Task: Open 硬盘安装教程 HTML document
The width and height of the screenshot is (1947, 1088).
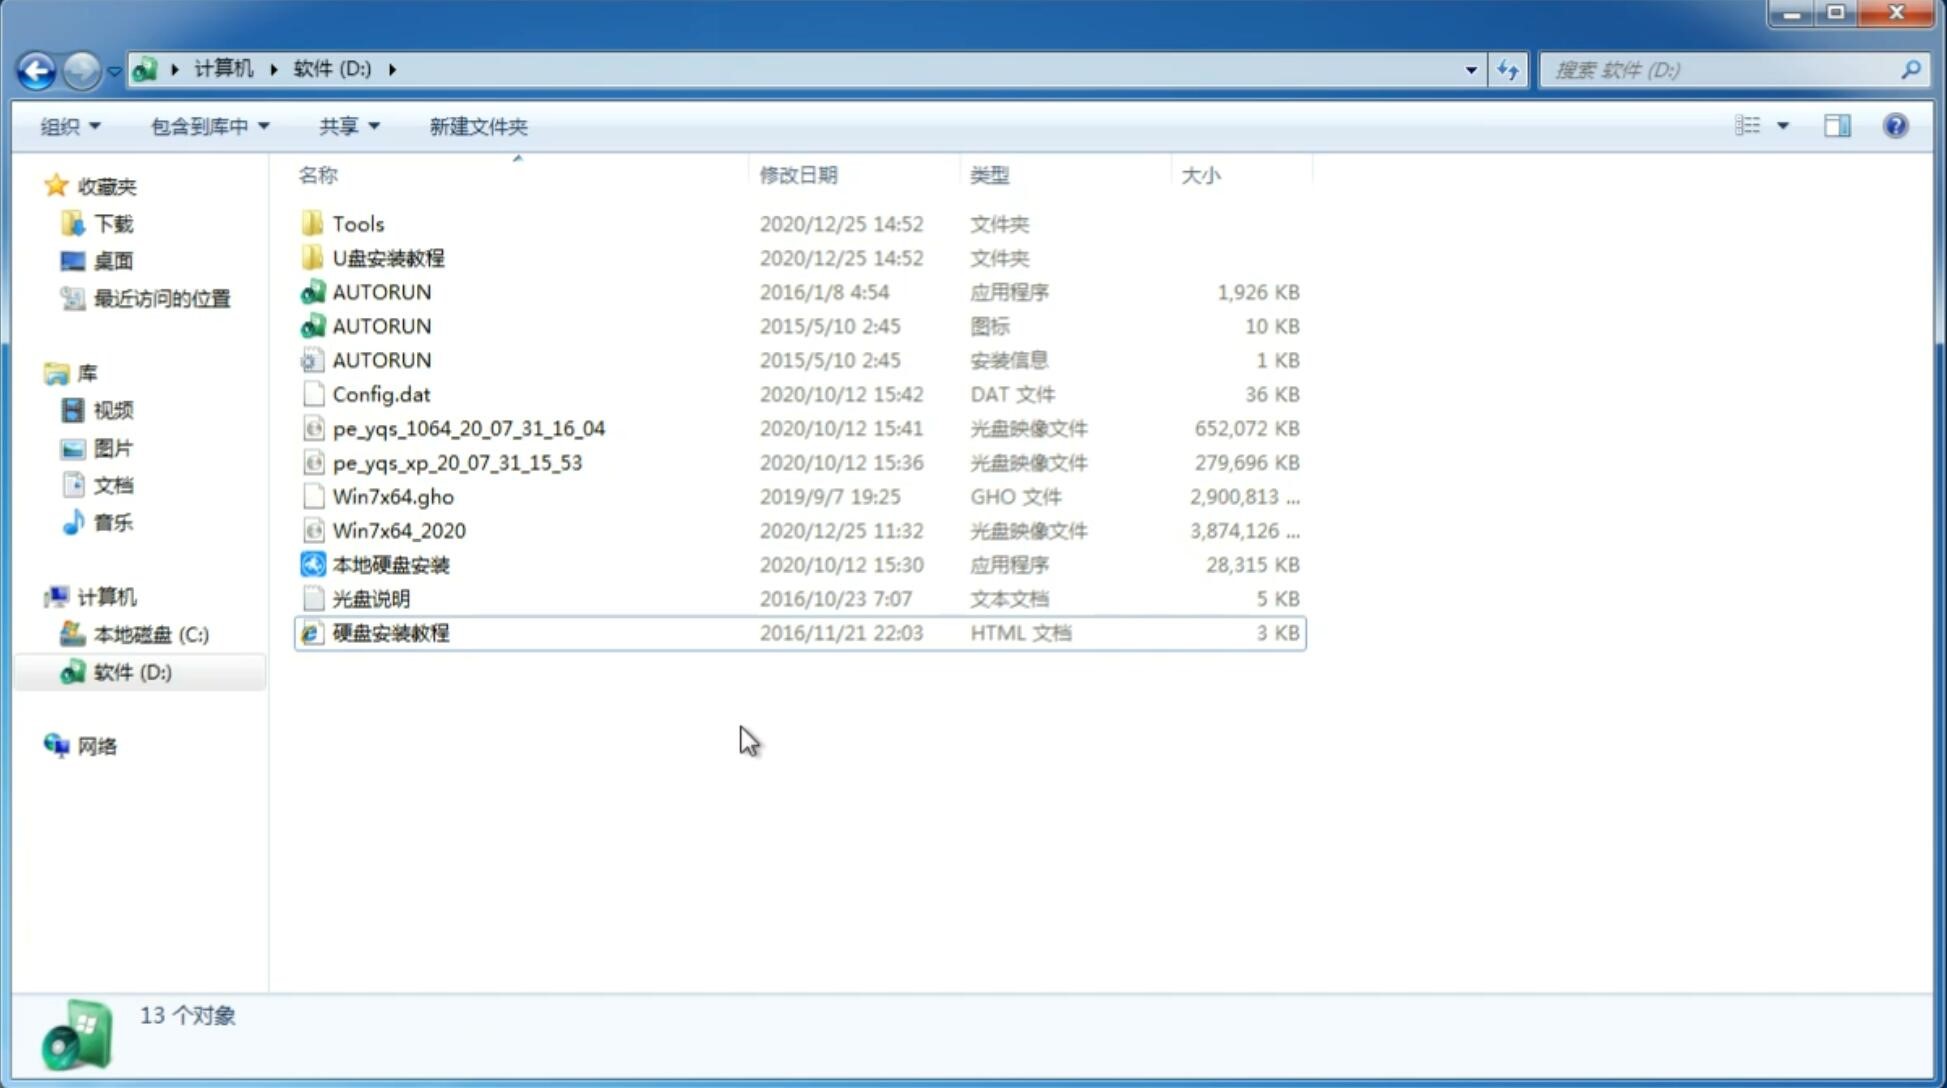Action: point(390,632)
